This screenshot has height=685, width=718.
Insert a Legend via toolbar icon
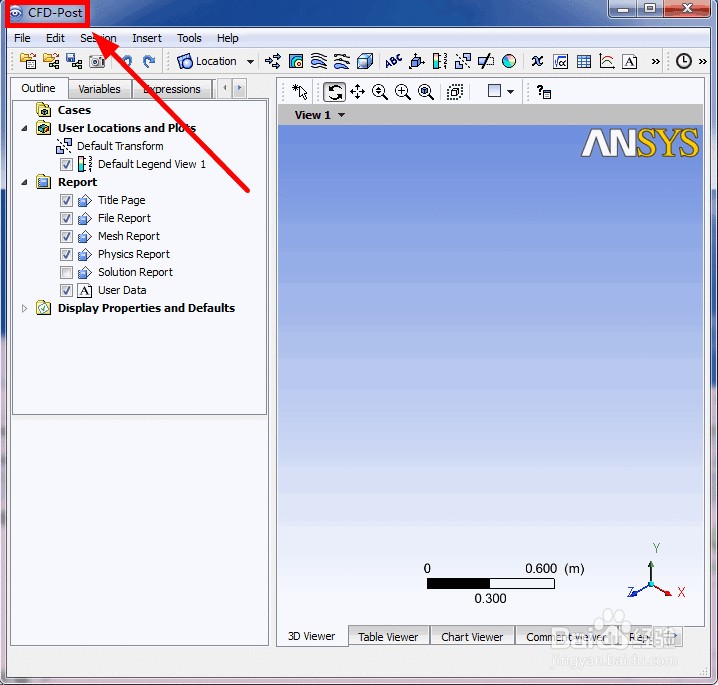point(440,61)
